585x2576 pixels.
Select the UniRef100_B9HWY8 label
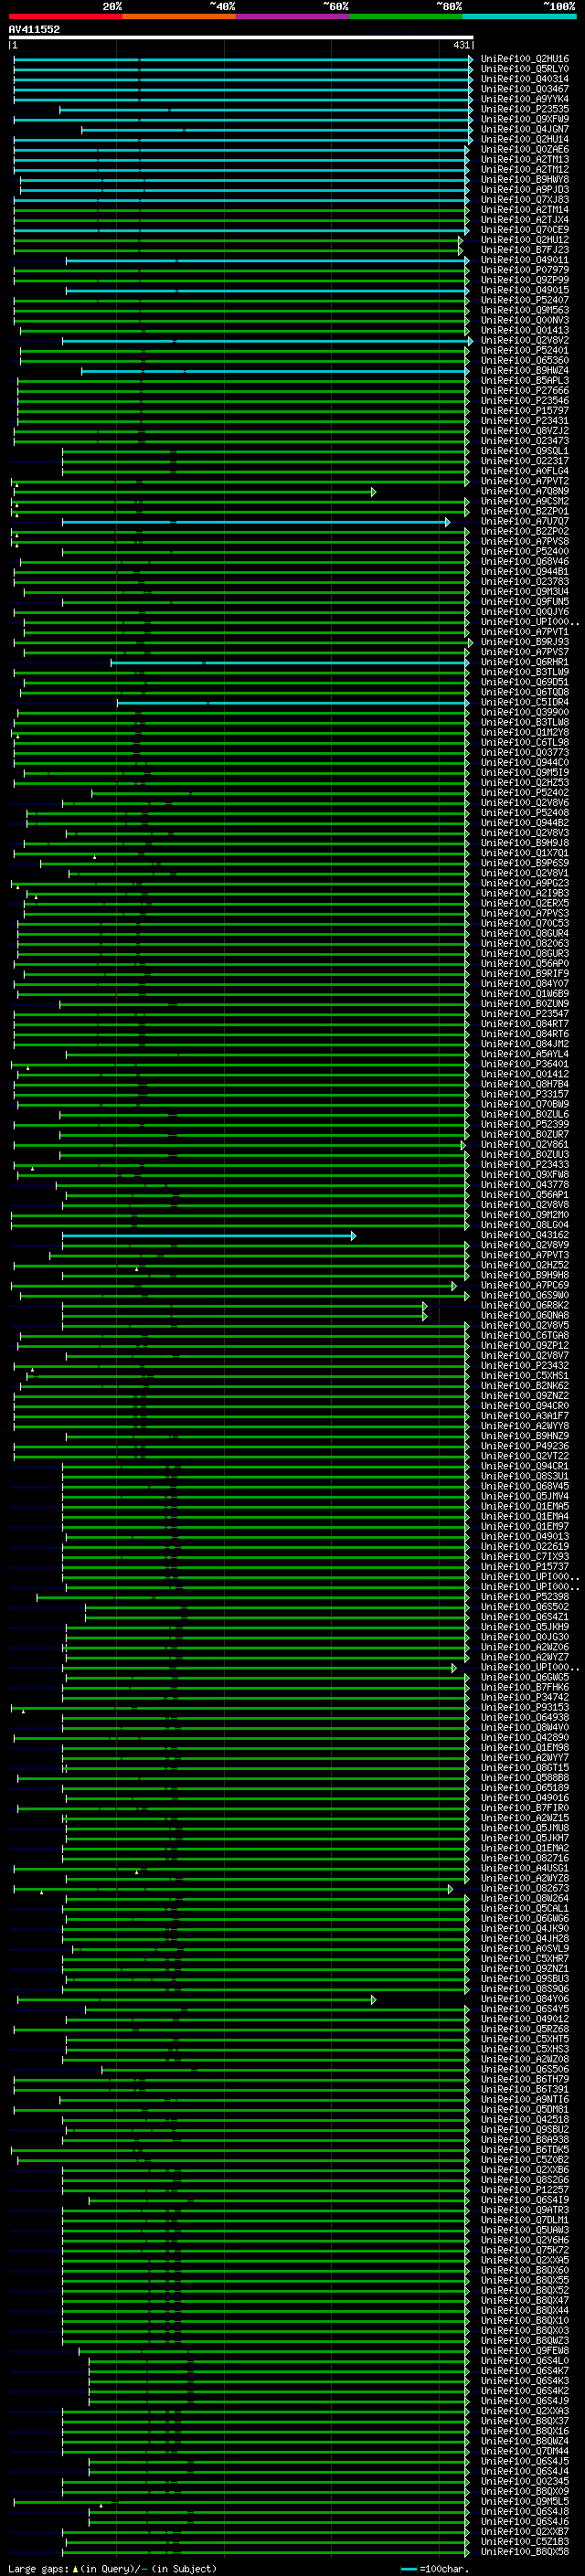tap(525, 180)
